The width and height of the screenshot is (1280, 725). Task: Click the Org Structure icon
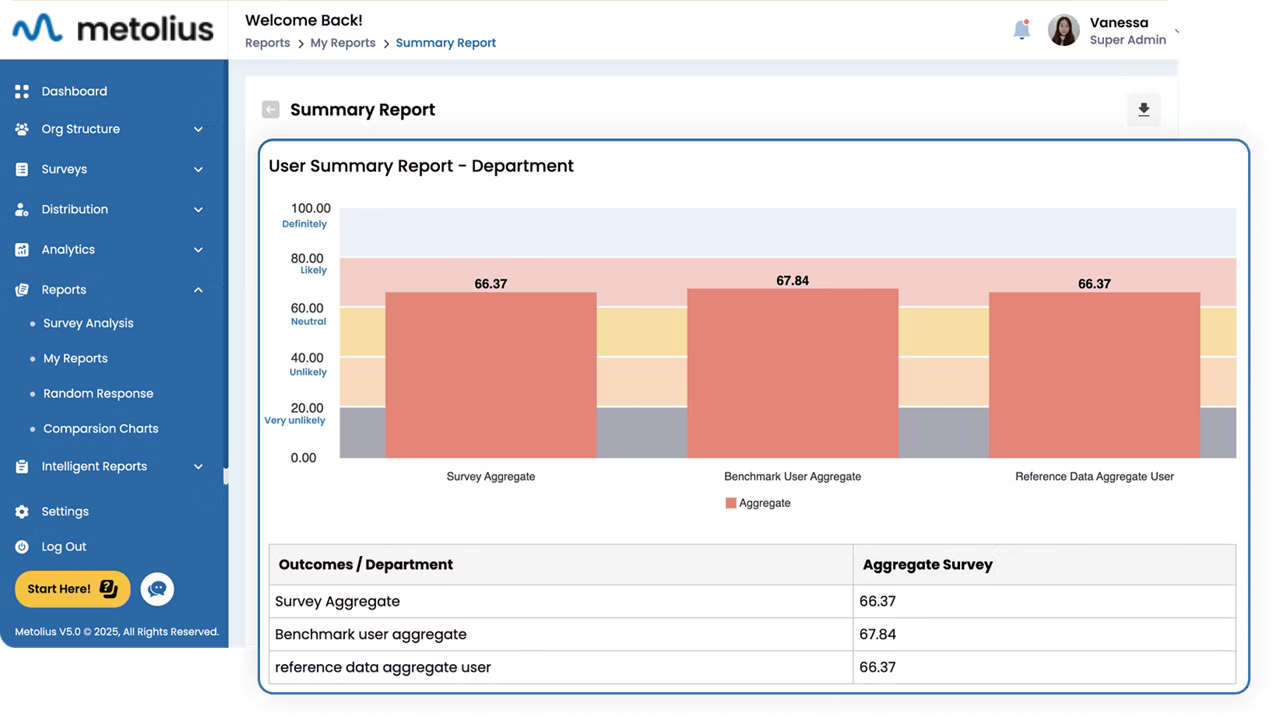[22, 129]
